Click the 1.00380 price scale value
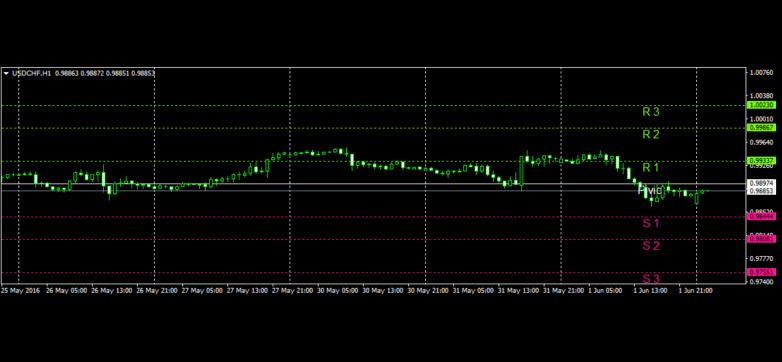 [x=762, y=96]
